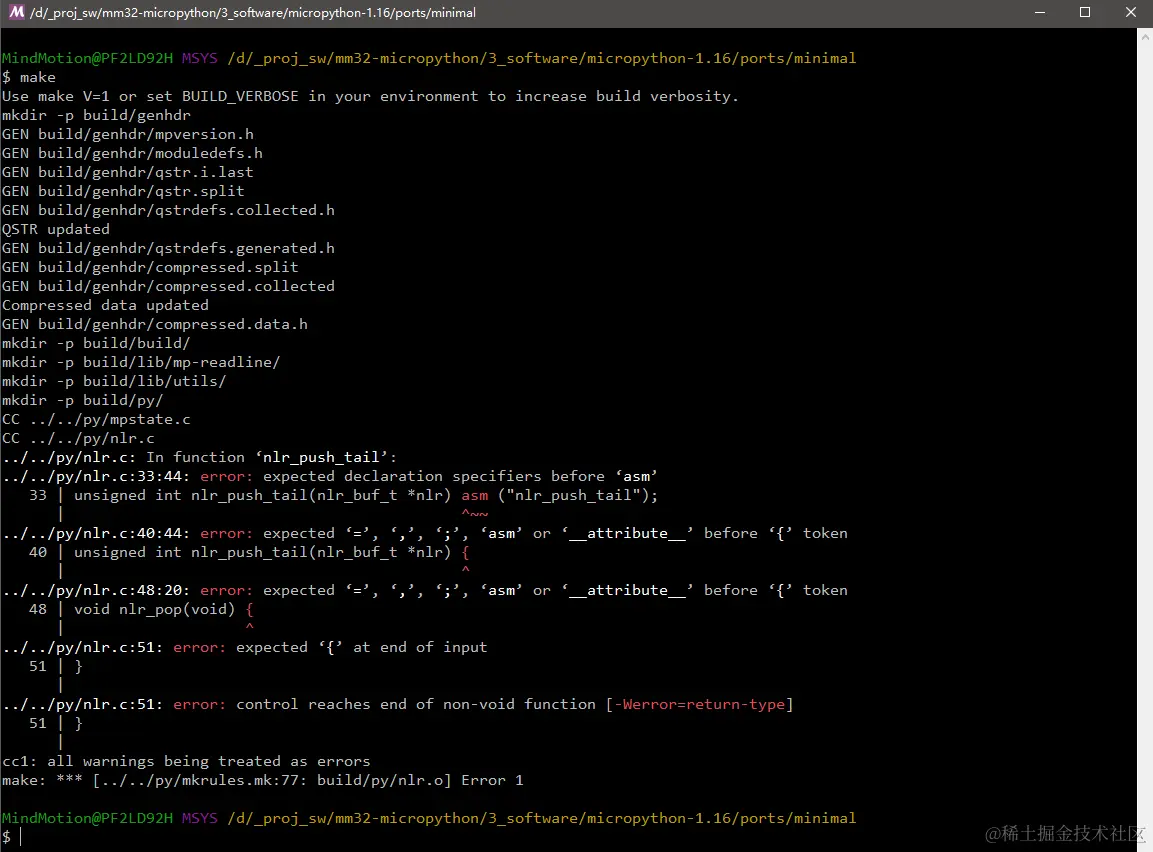The width and height of the screenshot is (1153, 852).
Task: Select the make command after the dollar prompt
Action: [38, 76]
